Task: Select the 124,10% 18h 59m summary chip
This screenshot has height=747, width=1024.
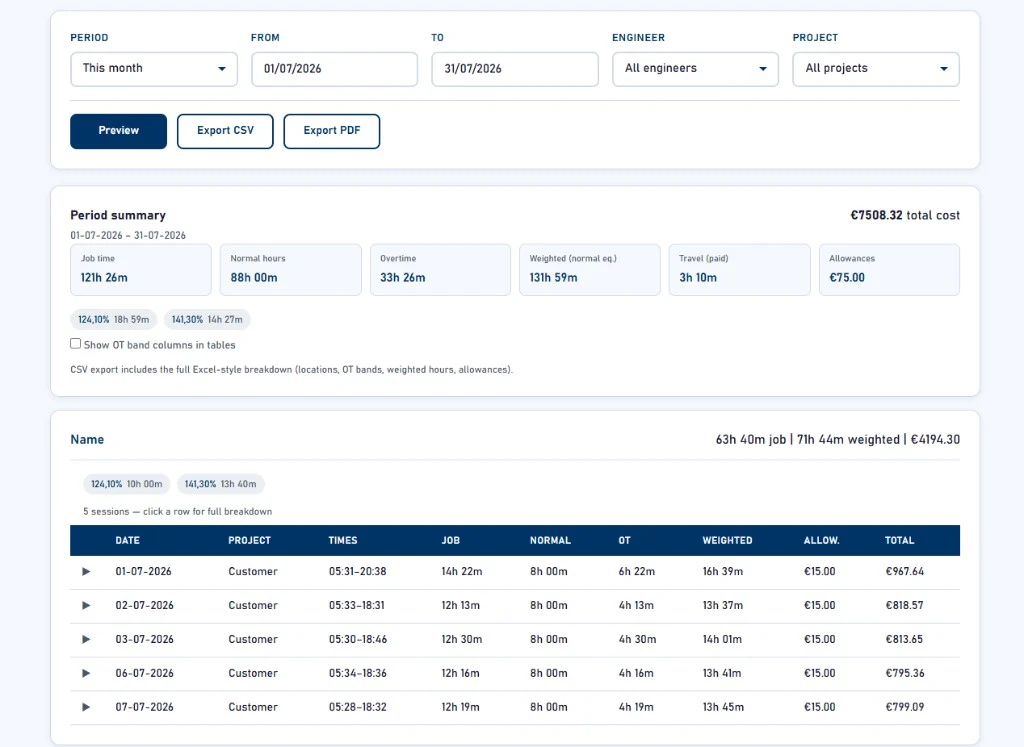Action: pos(114,319)
